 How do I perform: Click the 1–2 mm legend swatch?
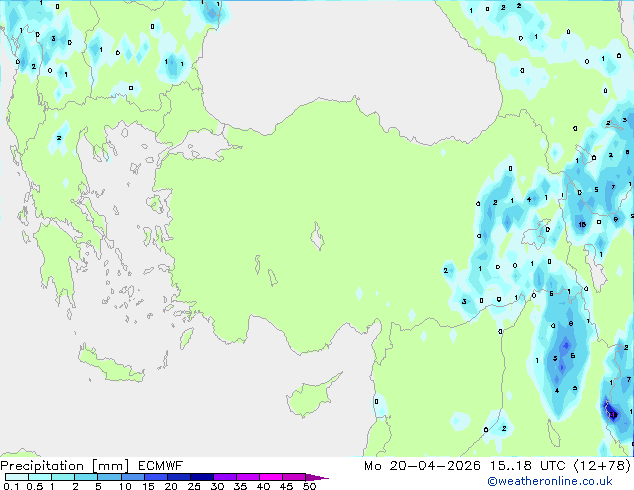pos(63,477)
